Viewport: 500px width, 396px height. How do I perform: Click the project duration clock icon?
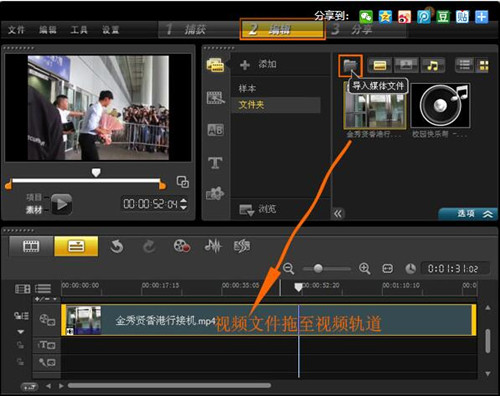[x=410, y=269]
